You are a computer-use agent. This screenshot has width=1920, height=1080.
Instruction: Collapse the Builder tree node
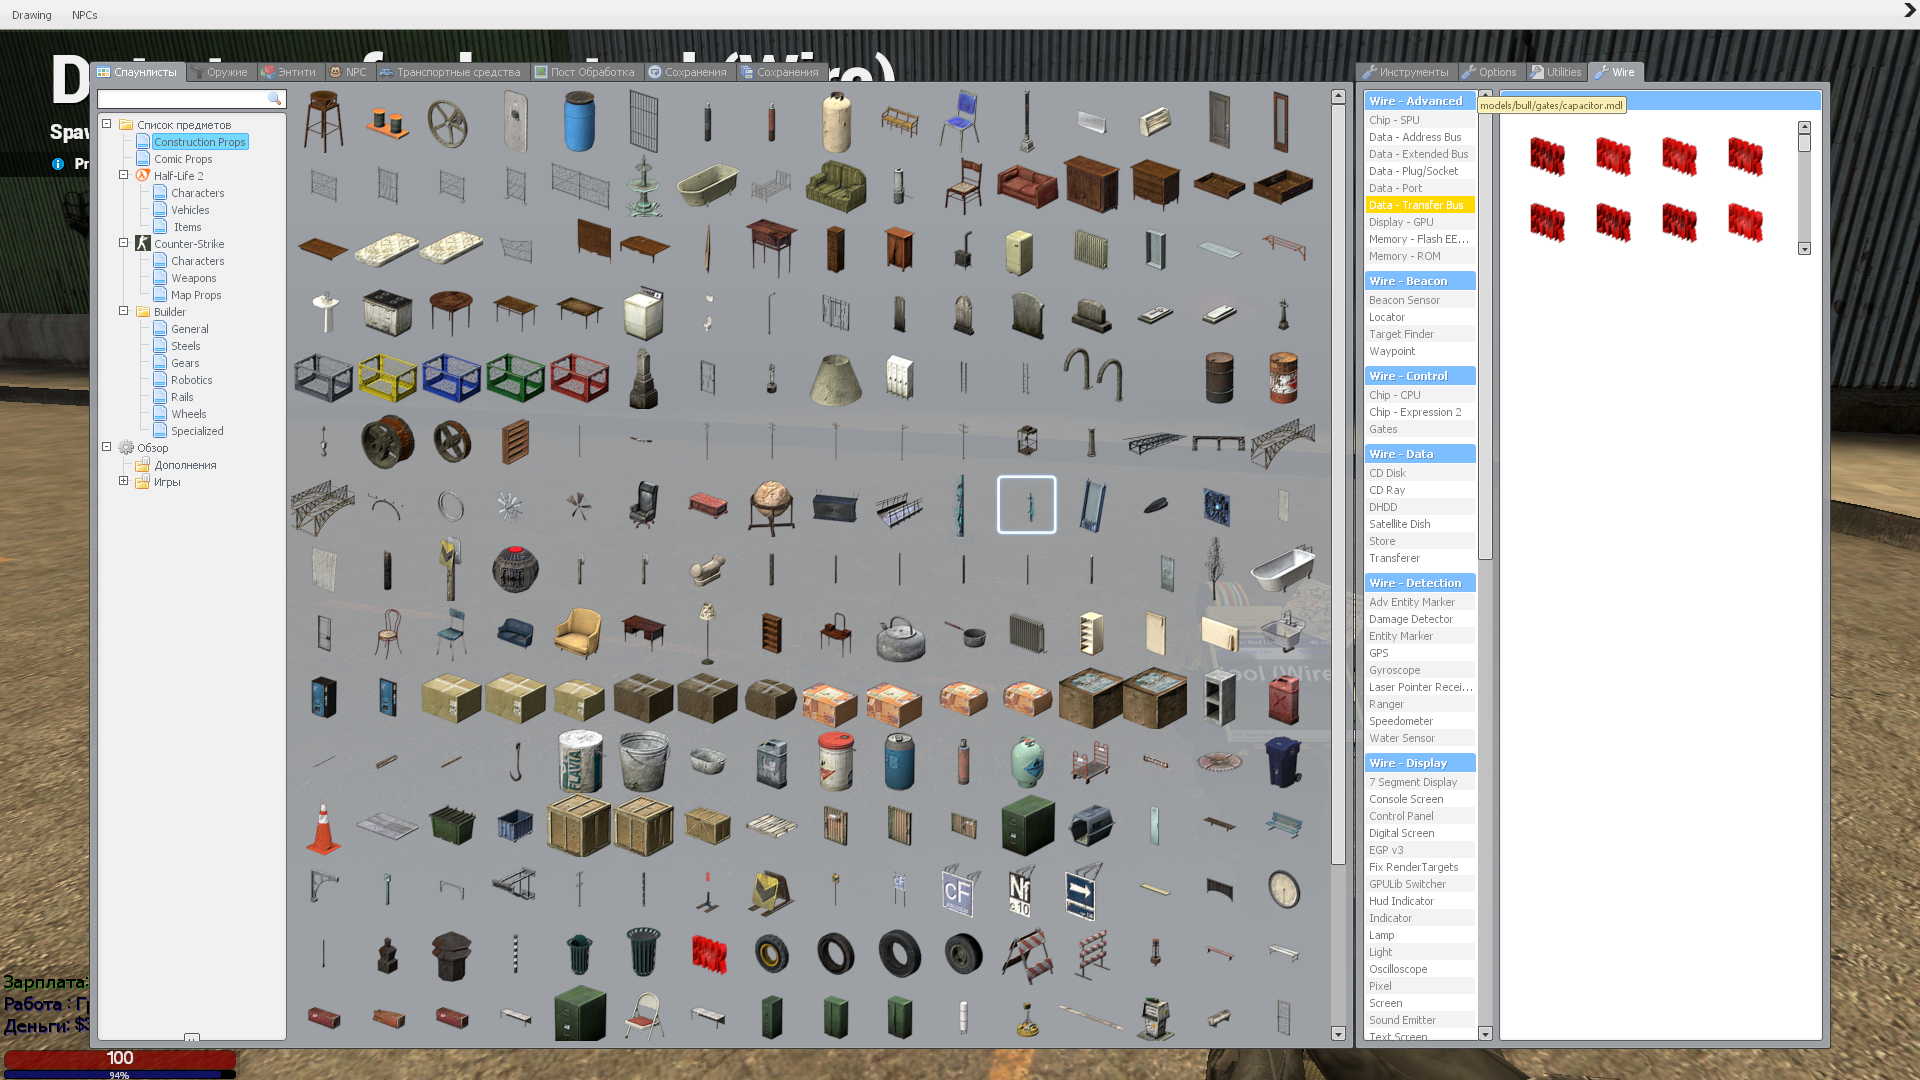pyautogui.click(x=124, y=311)
